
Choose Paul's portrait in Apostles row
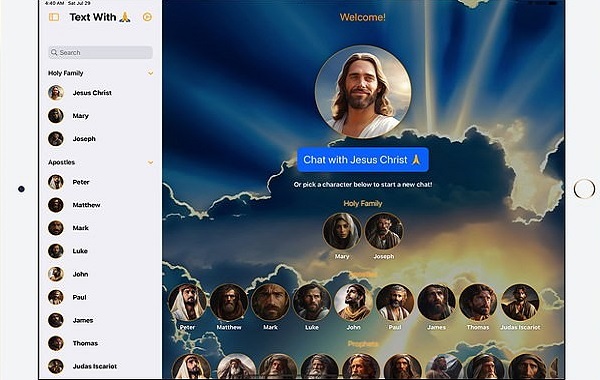coord(395,302)
